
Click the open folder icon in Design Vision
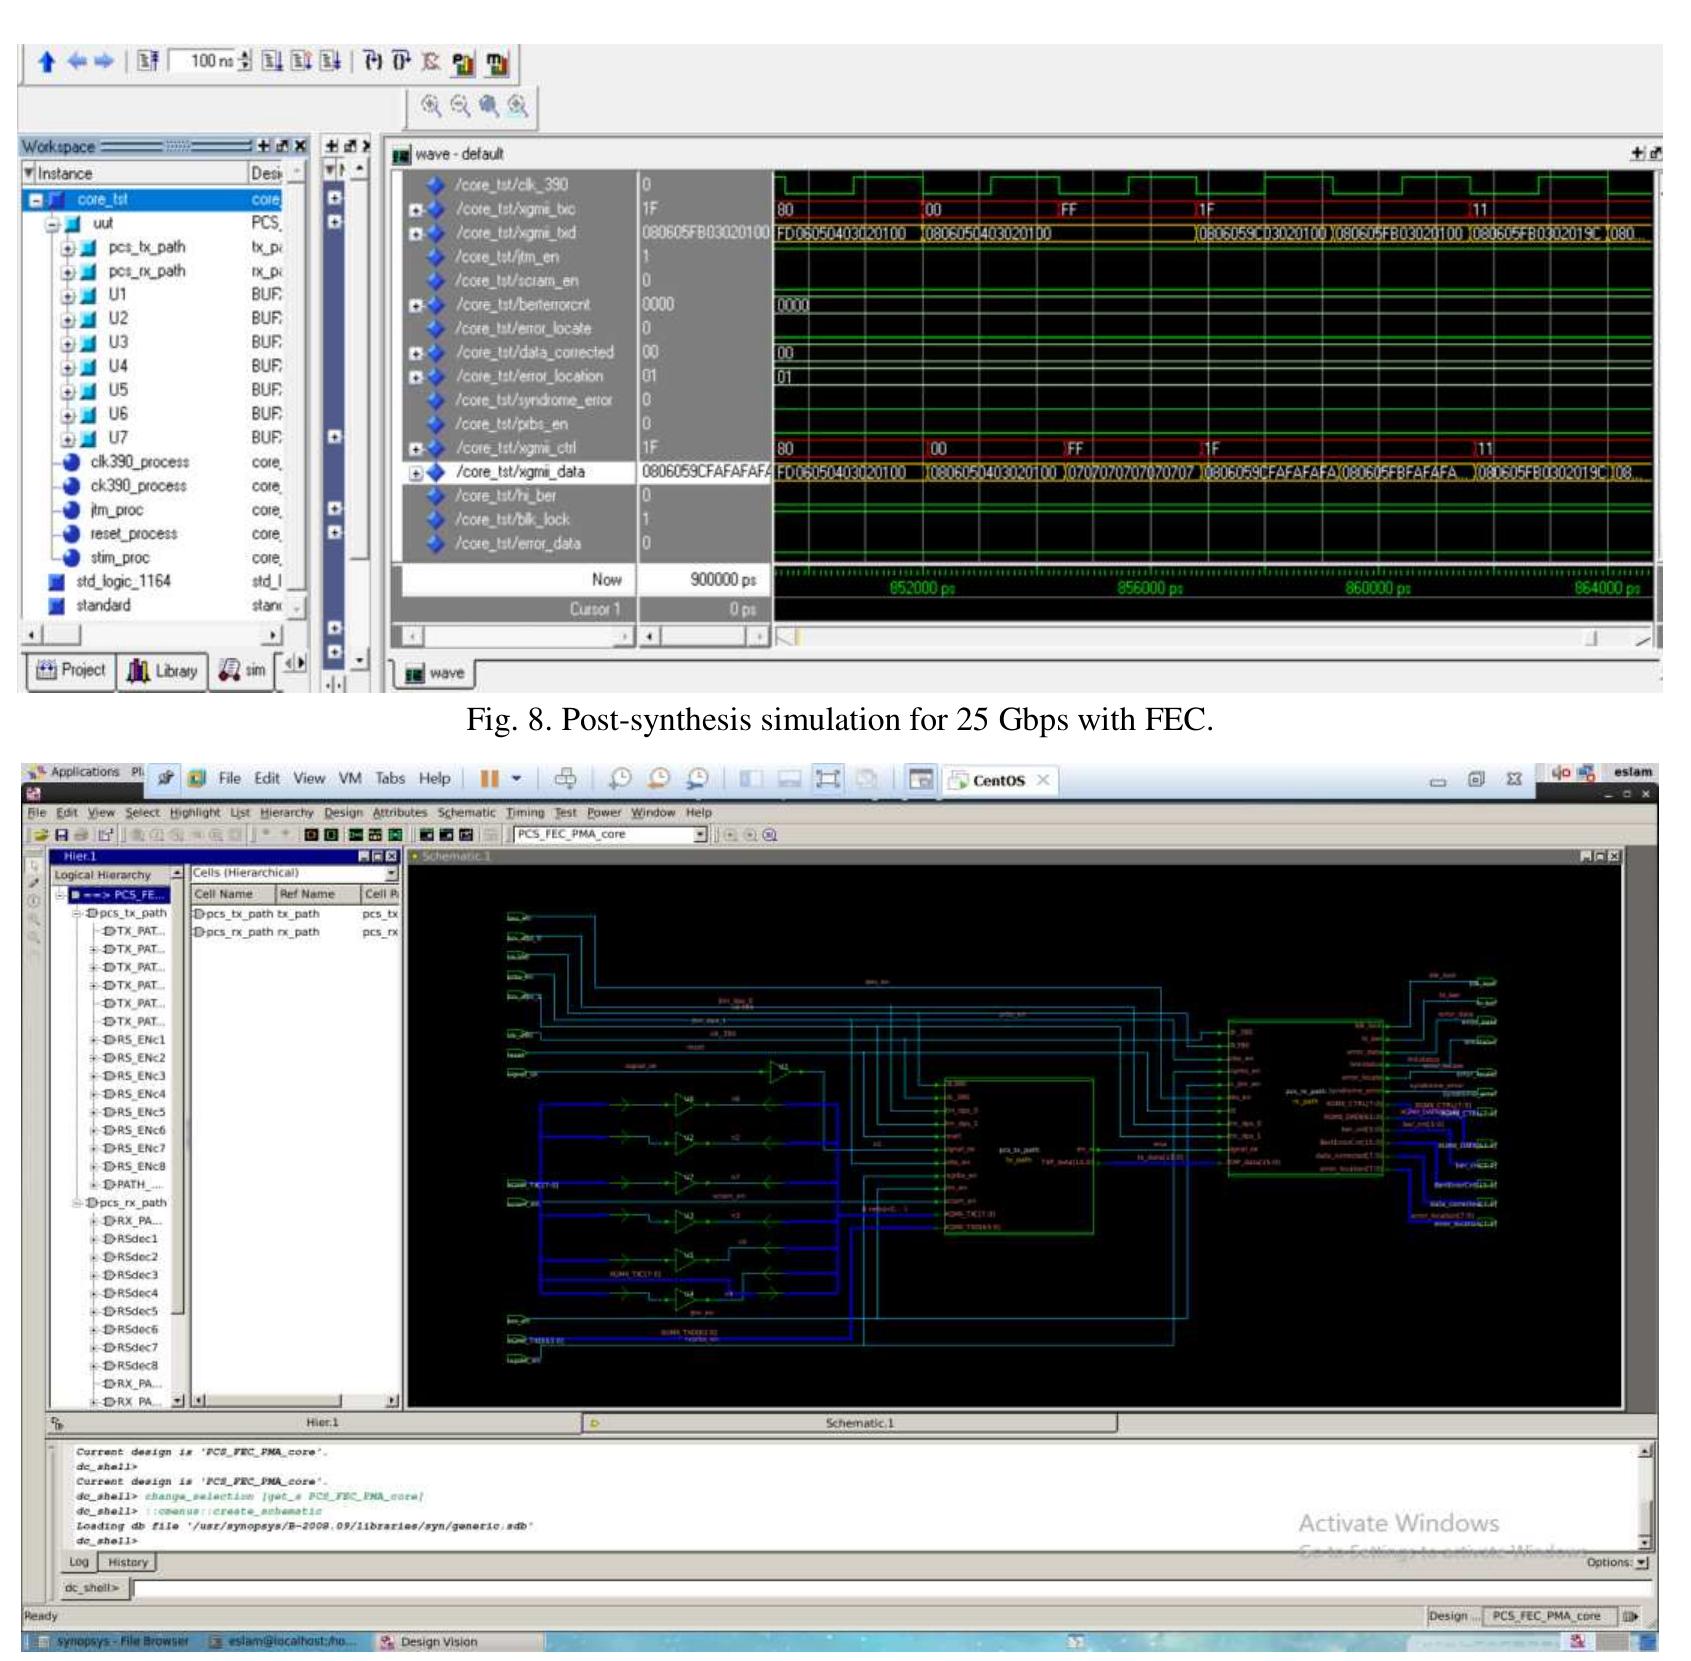[41, 834]
